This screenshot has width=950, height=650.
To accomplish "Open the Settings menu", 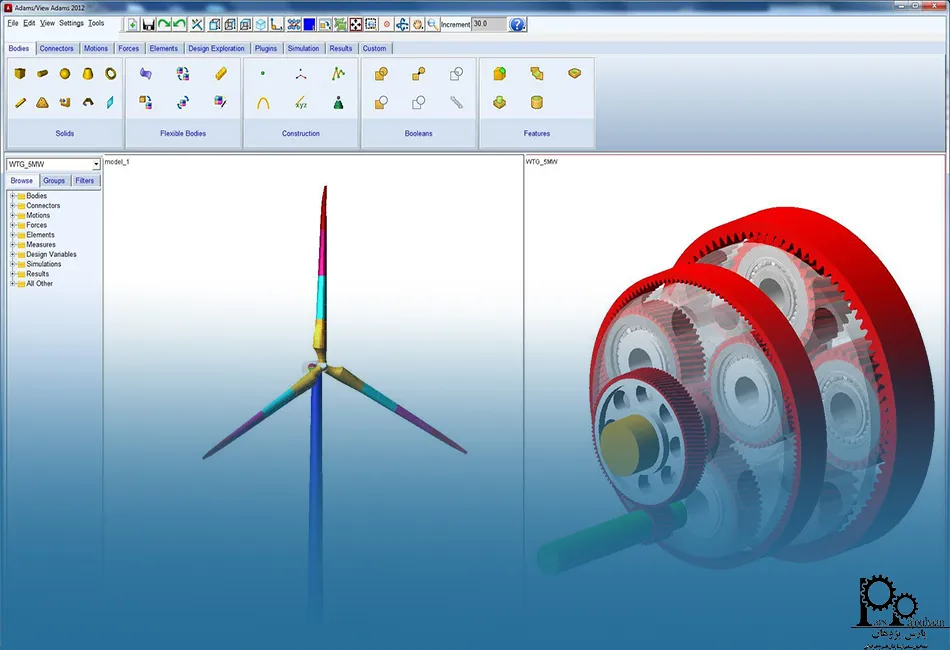I will coord(71,23).
